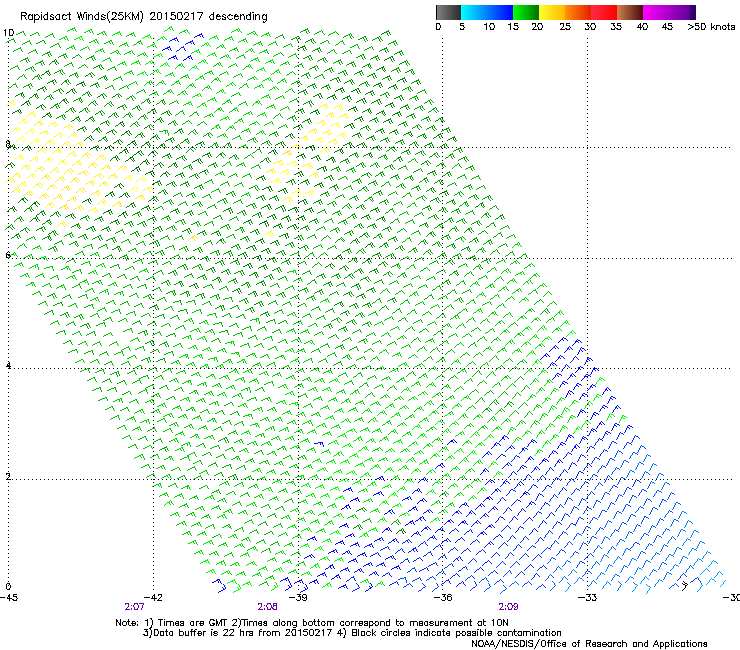740x650 pixels.
Task: Click the Rapidscat Winds title text
Action: click(143, 17)
